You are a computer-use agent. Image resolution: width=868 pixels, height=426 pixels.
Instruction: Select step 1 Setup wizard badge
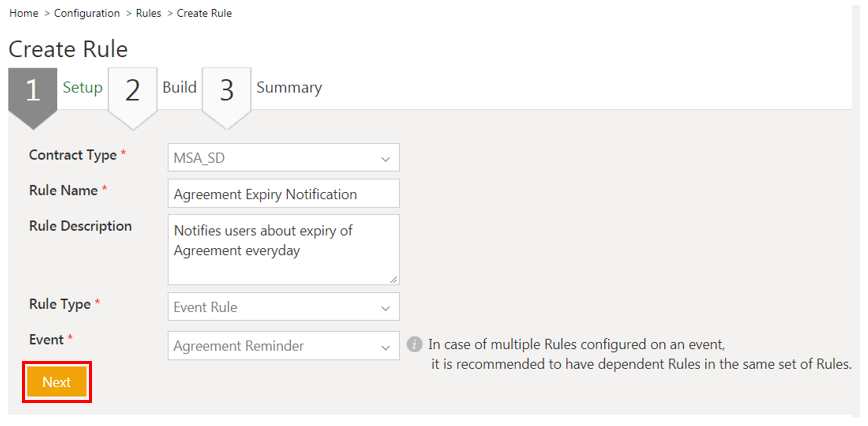33,92
